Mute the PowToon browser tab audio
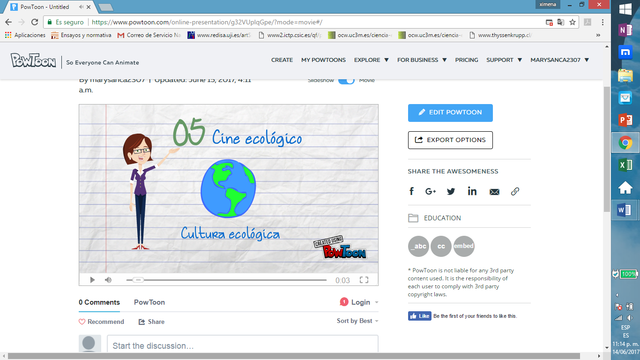Image resolution: width=640 pixels, height=360 pixels. click(x=81, y=7)
